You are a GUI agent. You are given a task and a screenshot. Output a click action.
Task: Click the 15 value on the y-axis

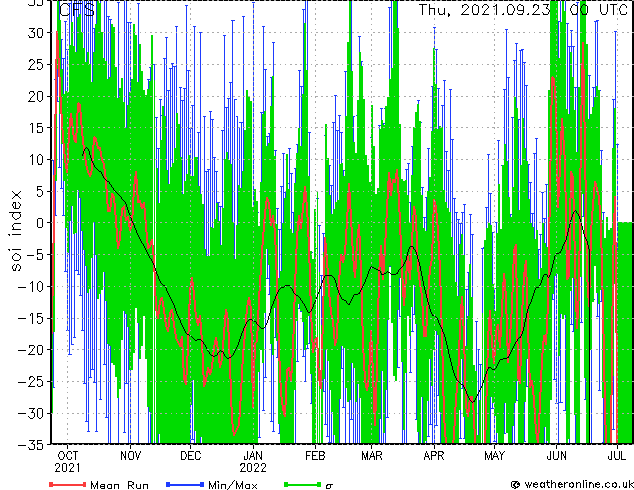36,128
